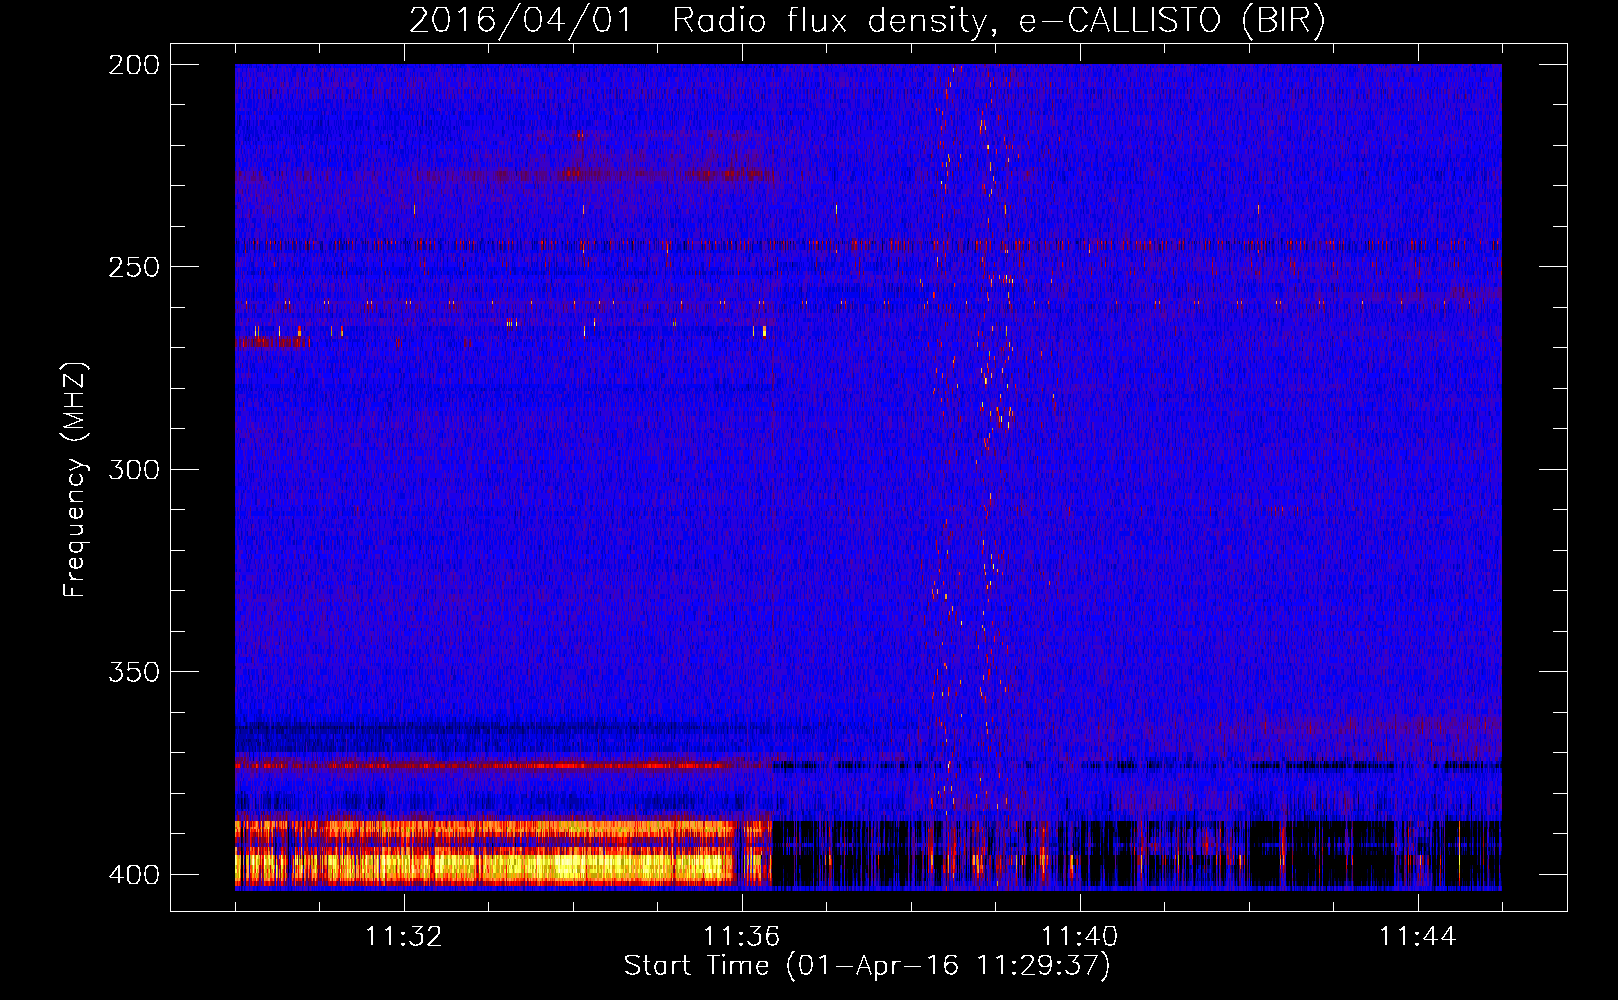Select the 300 frequency tick label
The image size is (1618, 1000).
click(134, 470)
